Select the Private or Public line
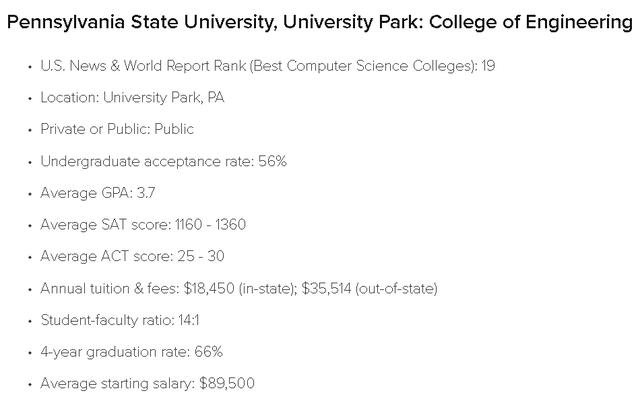The width and height of the screenshot is (640, 399). click(x=117, y=129)
